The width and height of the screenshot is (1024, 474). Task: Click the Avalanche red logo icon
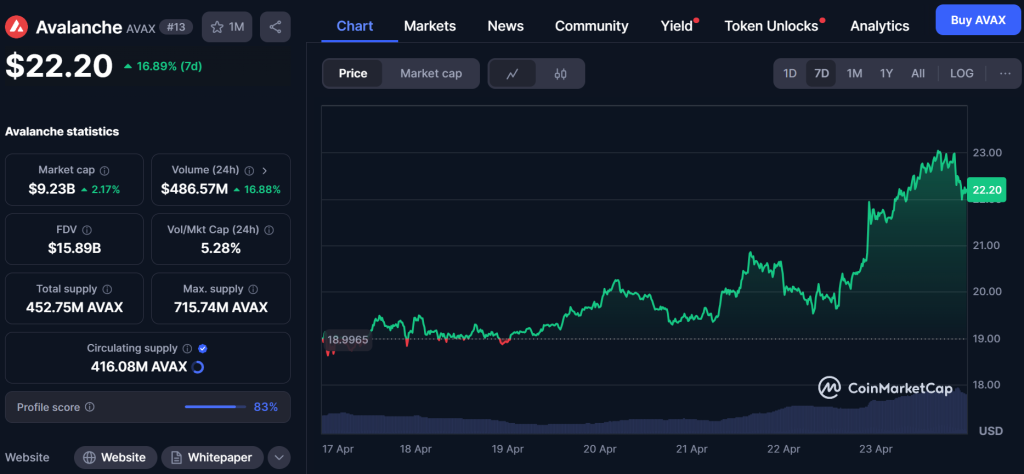click(x=16, y=27)
